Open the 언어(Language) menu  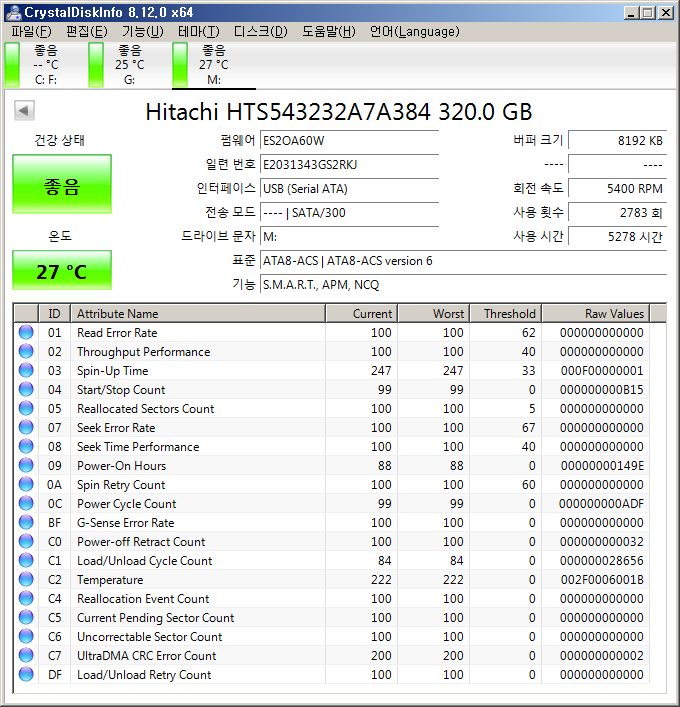[414, 31]
